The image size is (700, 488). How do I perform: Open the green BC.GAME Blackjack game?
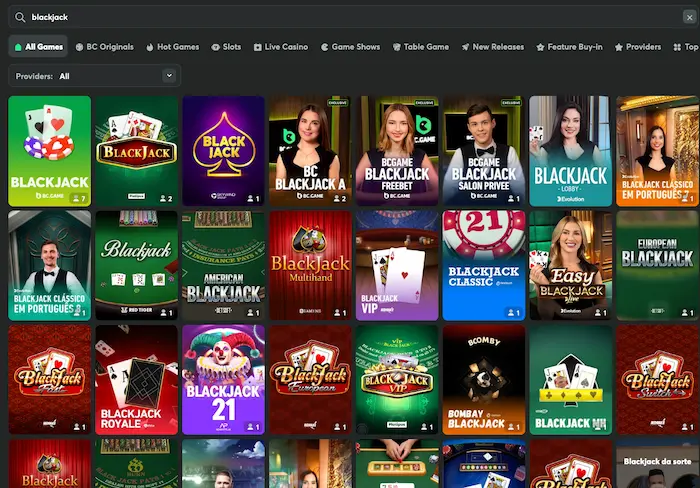click(50, 151)
